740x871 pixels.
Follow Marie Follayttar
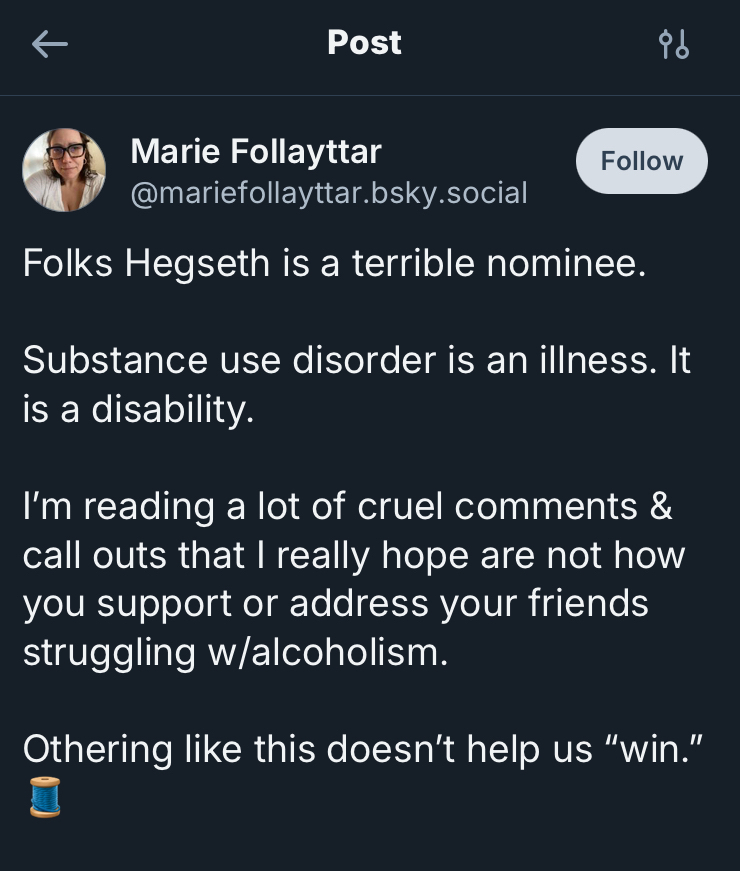point(641,161)
